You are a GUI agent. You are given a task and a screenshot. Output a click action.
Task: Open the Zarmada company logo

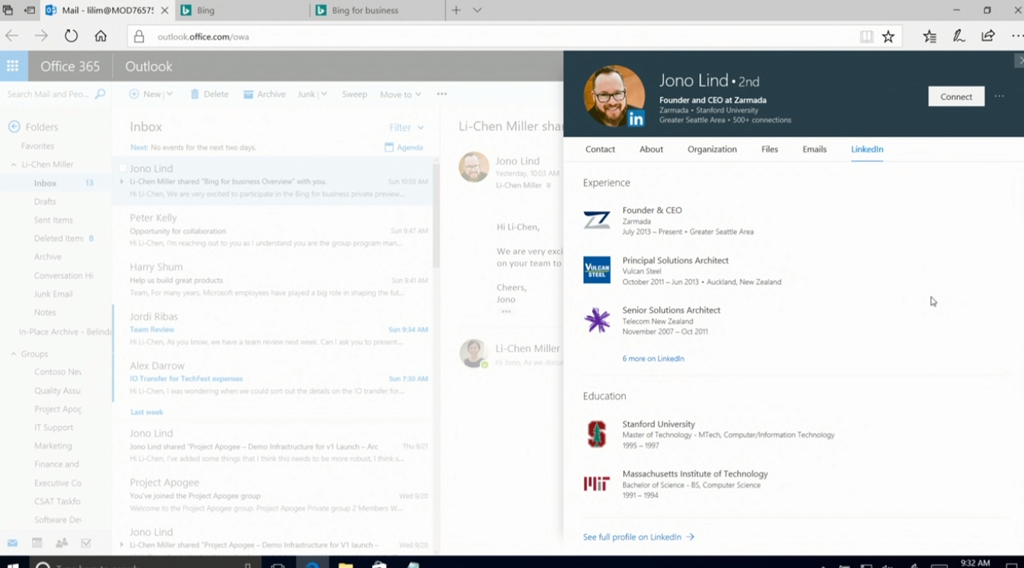pyautogui.click(x=597, y=220)
